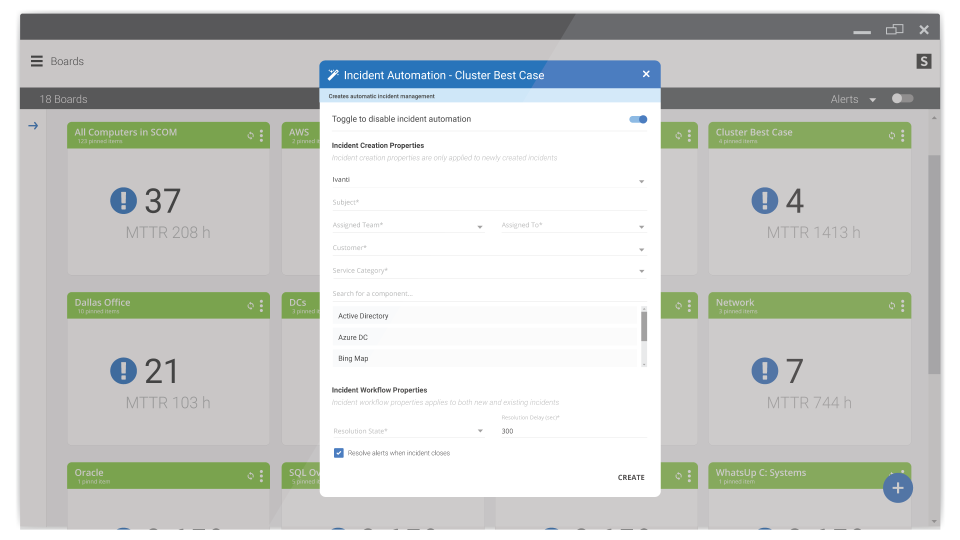
Task: Open the All Computers in SCOM board title
Action: click(x=126, y=132)
